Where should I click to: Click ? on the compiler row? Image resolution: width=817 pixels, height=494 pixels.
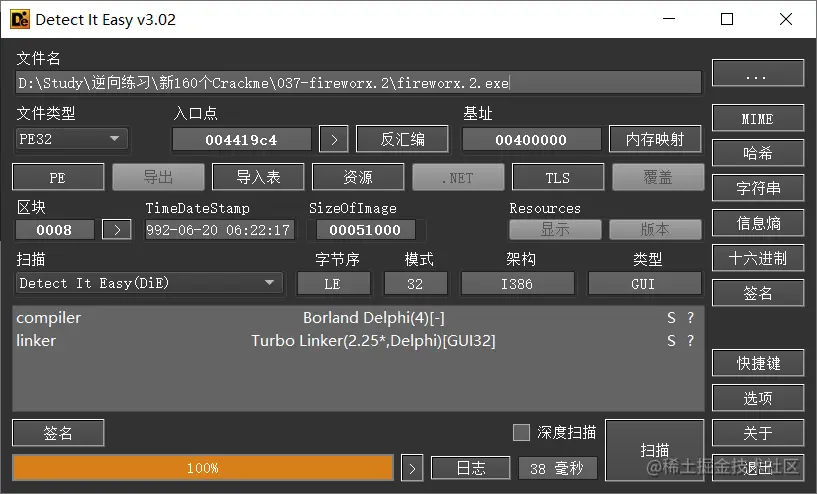tap(690, 317)
